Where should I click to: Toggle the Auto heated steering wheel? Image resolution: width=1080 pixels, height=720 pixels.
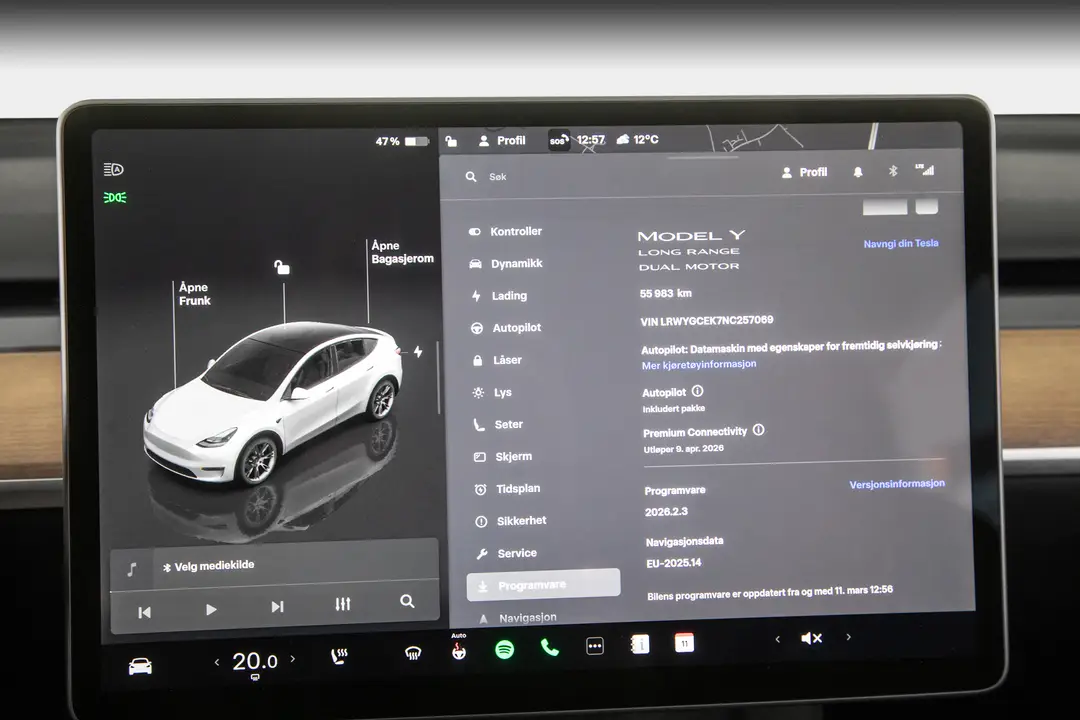point(459,648)
